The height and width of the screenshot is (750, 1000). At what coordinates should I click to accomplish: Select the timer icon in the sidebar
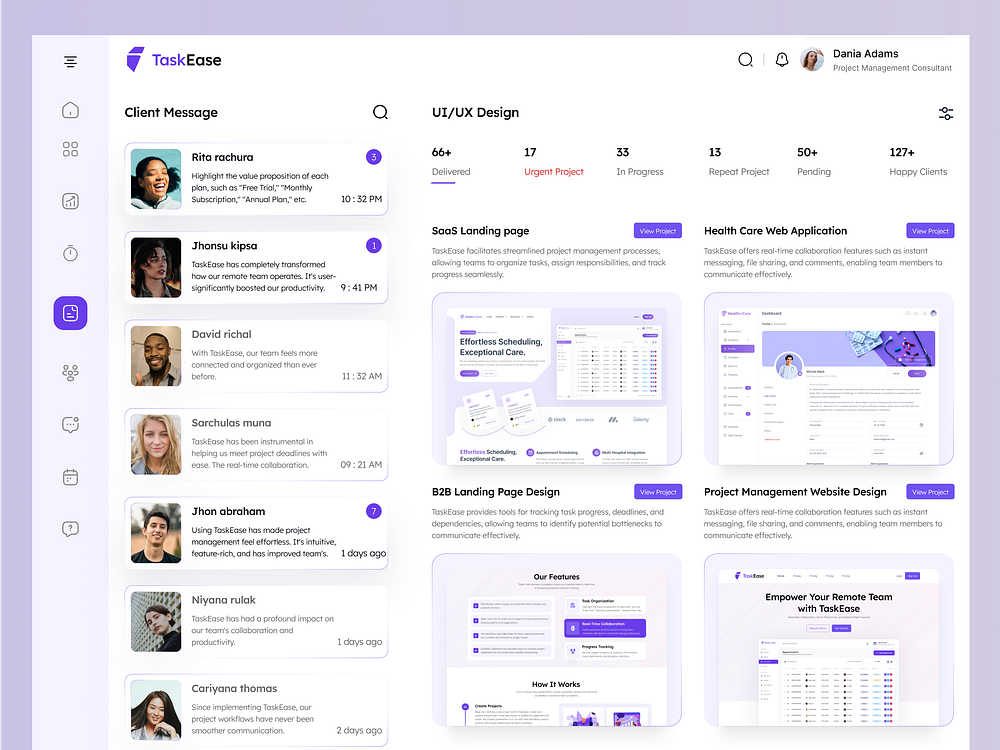[70, 253]
